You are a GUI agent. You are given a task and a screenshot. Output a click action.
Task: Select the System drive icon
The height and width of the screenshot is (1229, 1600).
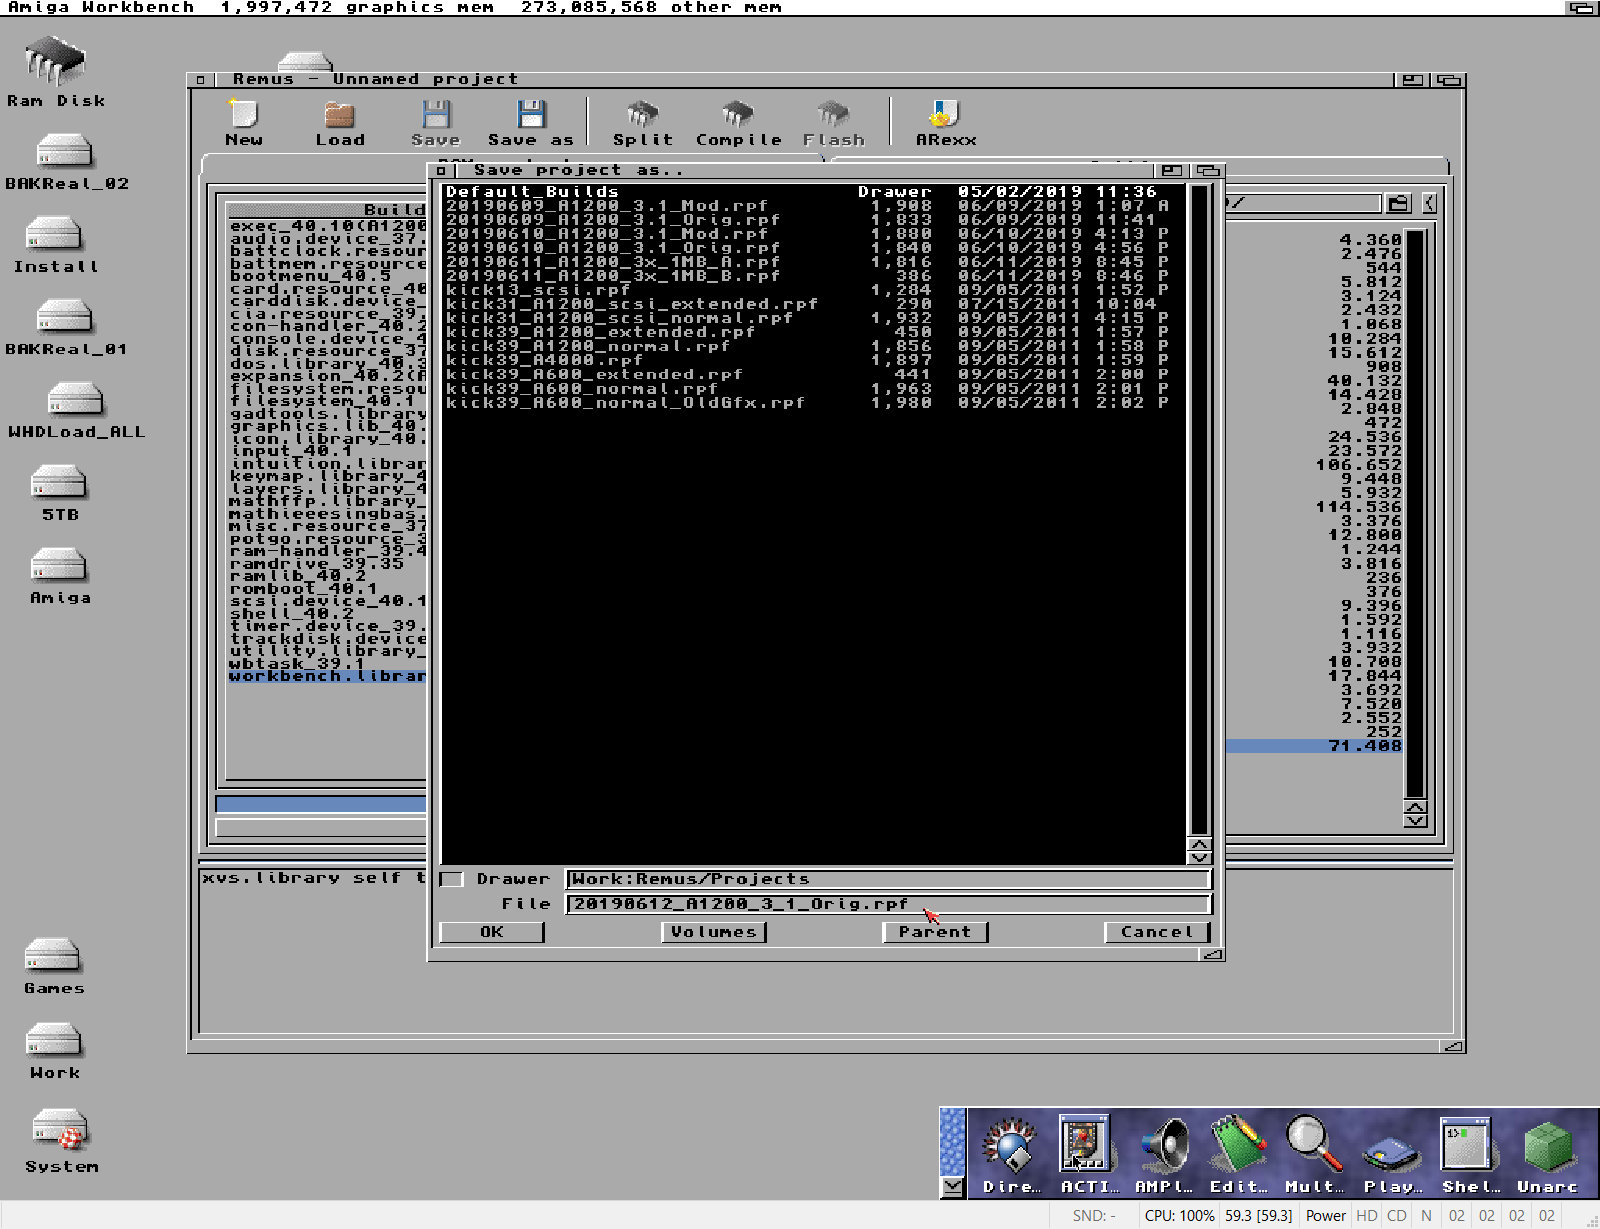coord(61,1142)
